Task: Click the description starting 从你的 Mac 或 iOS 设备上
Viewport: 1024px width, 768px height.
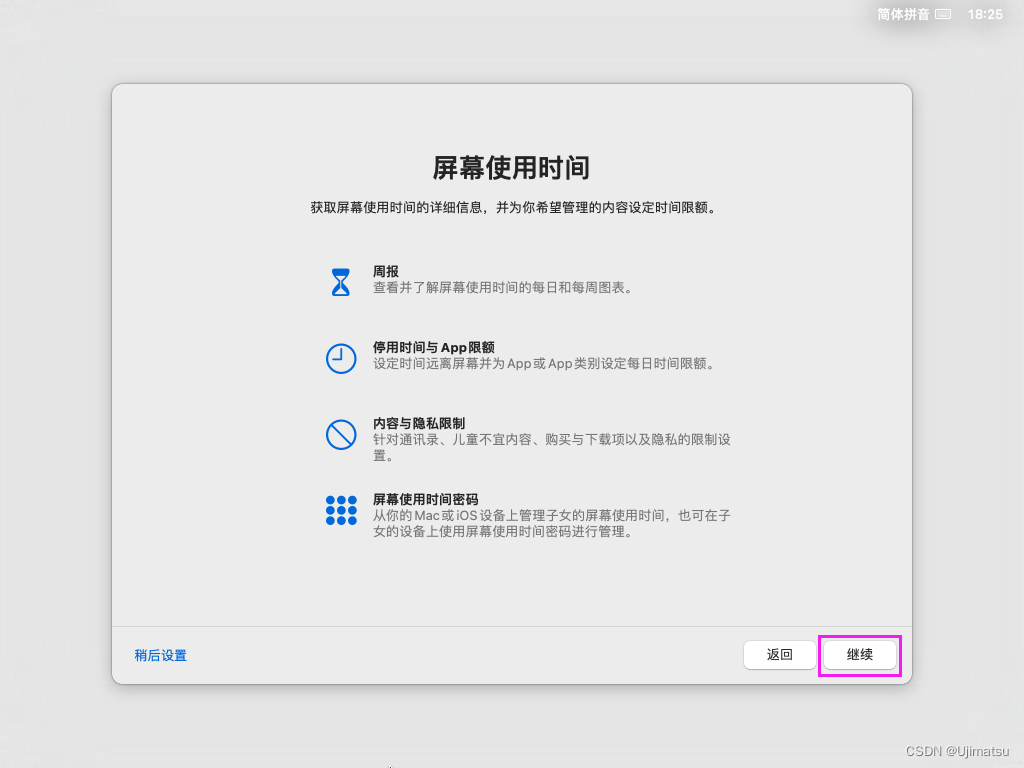Action: click(552, 523)
